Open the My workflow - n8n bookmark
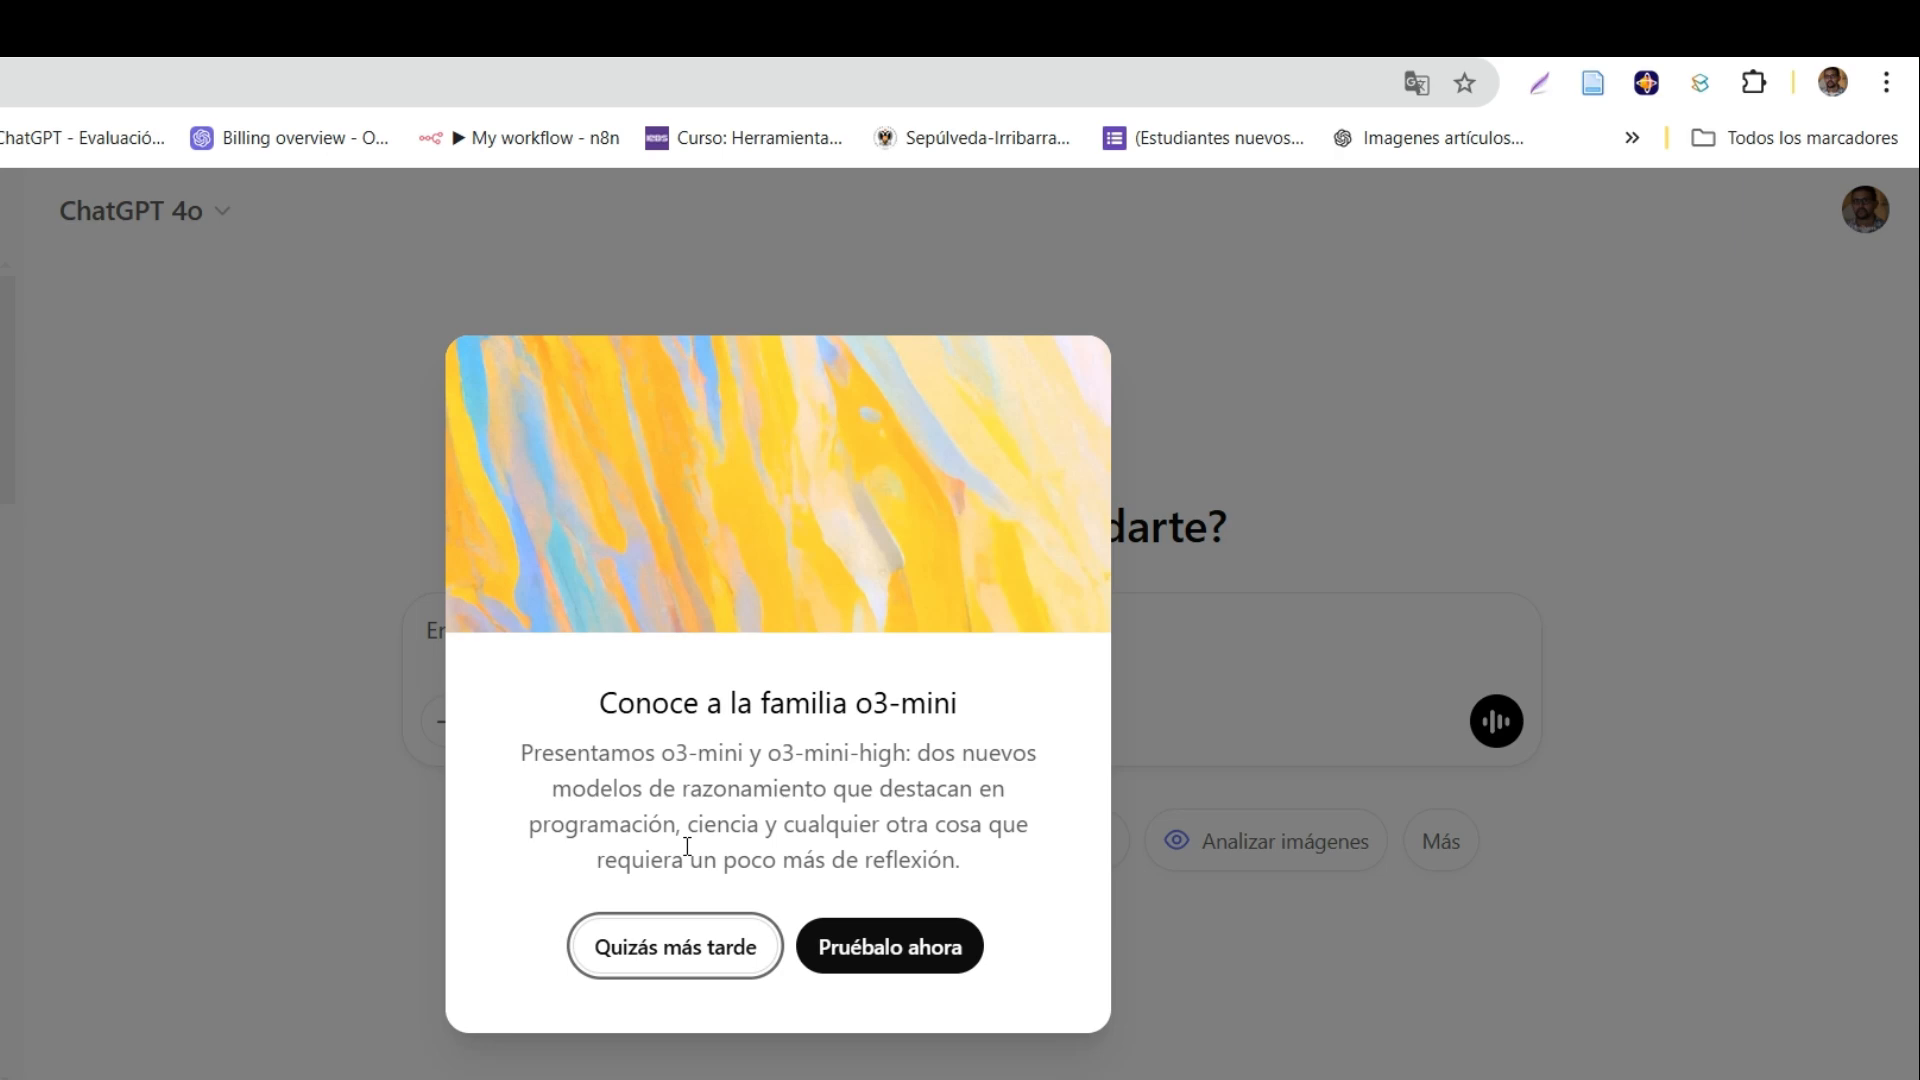Viewport: 1920px width, 1080px height. (x=519, y=138)
